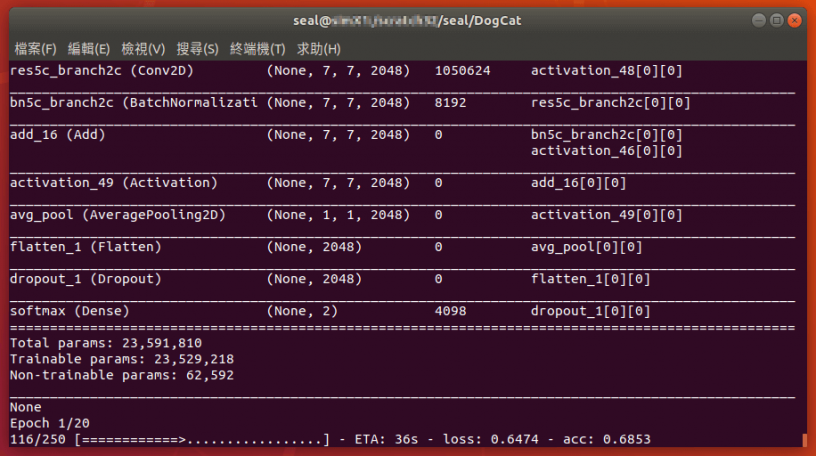The height and width of the screenshot is (456, 816).
Task: Click the 'Trainable params: 23,529,218' line
Action: 121,359
